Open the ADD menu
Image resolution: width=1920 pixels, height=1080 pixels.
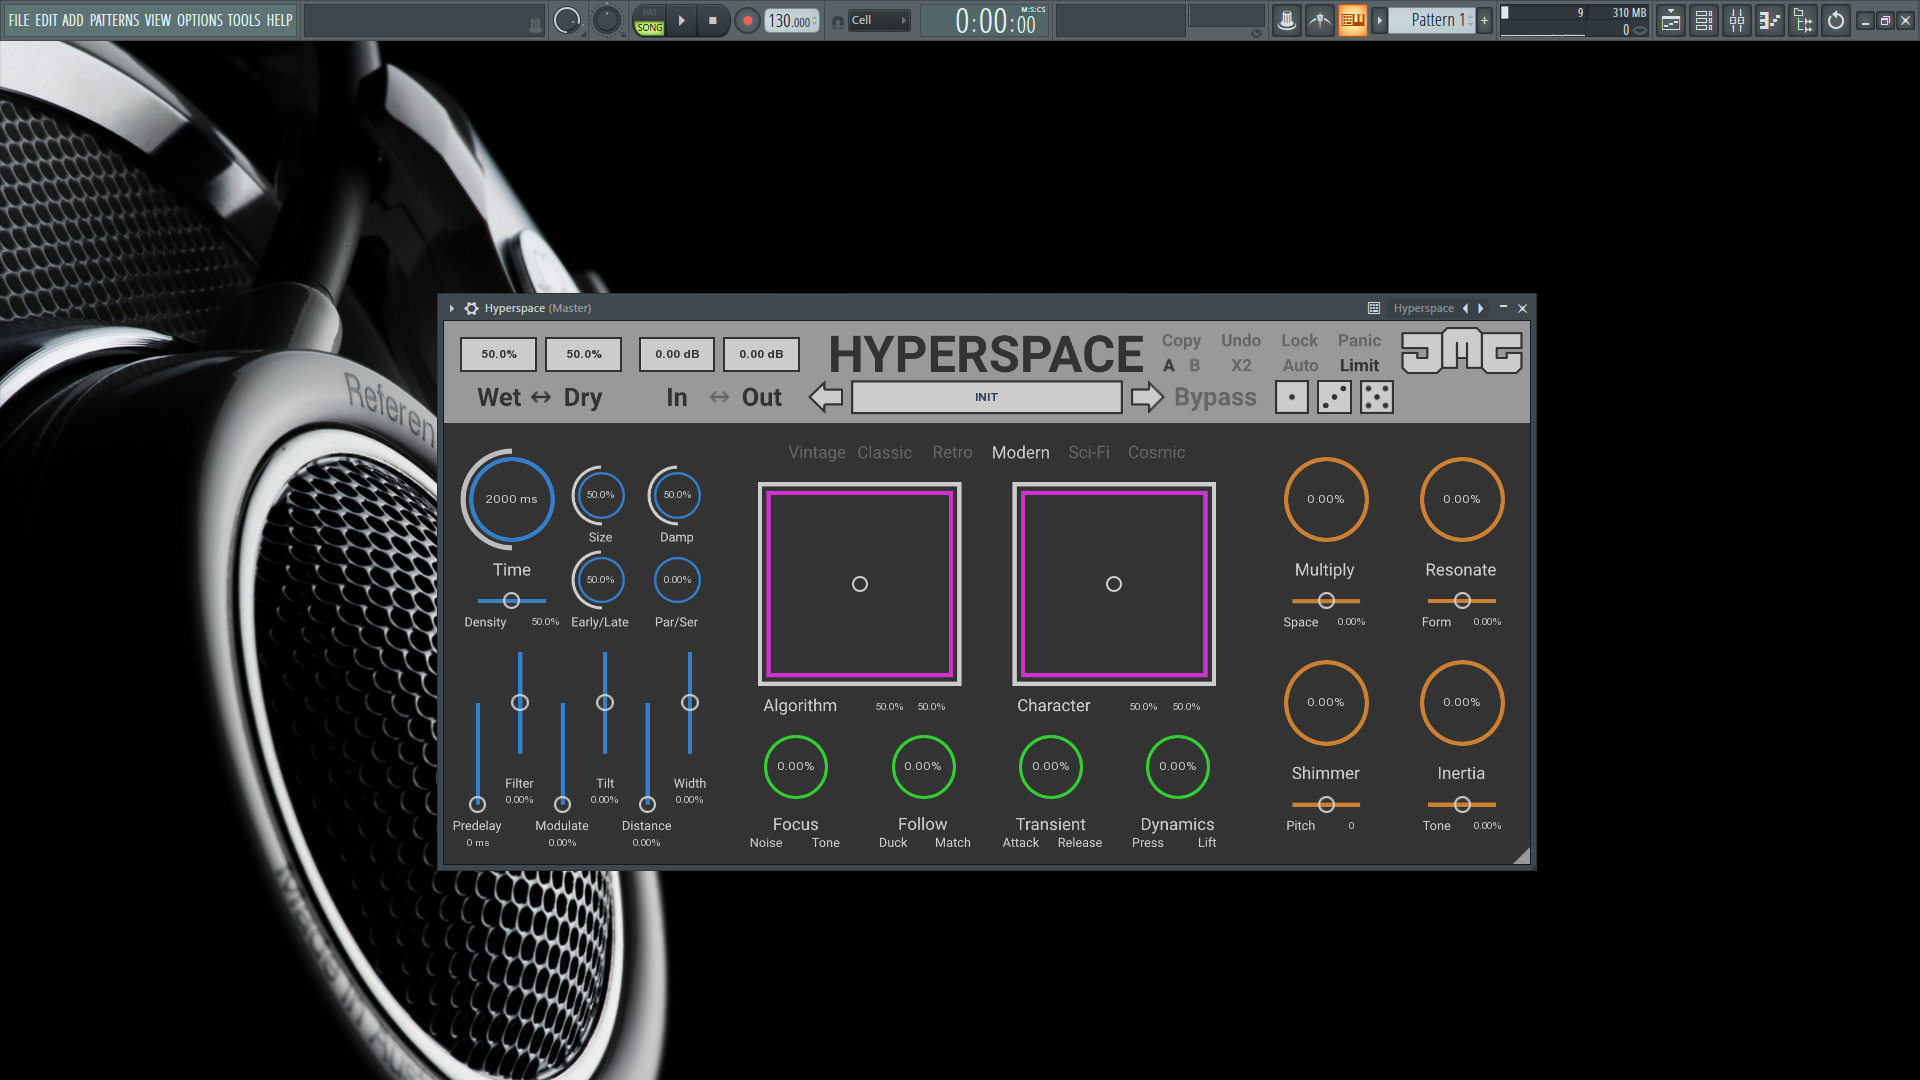[x=73, y=20]
